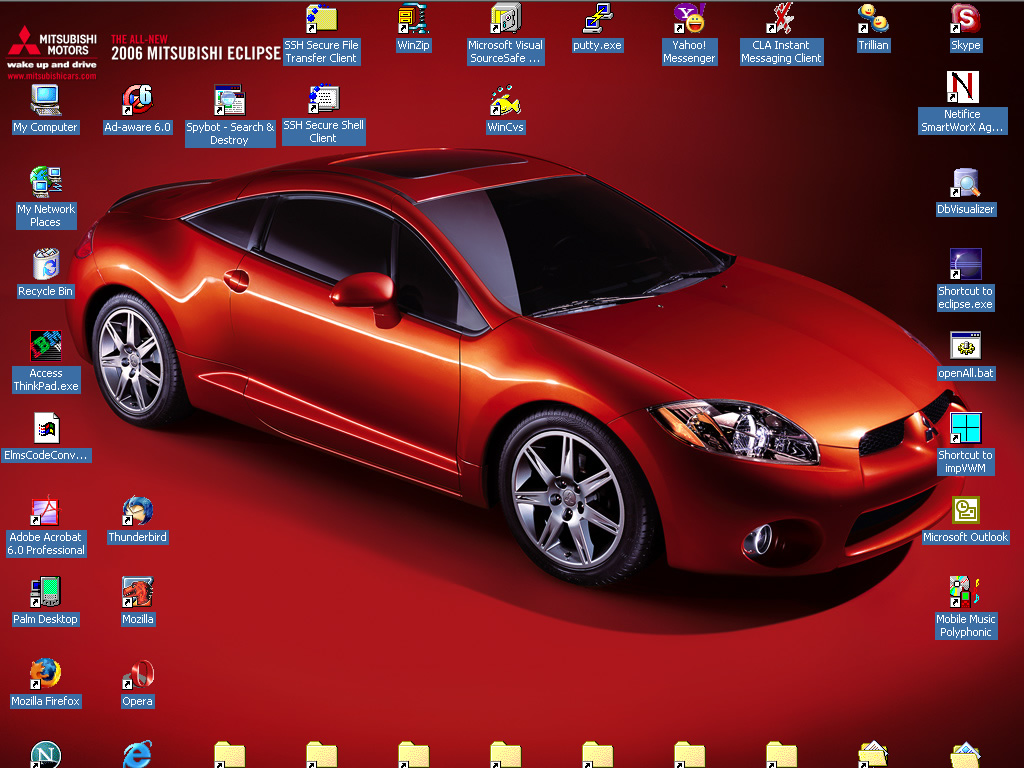1024x768 pixels.
Task: Select the CLA Instant Messaging Client icon
Action: (780, 19)
